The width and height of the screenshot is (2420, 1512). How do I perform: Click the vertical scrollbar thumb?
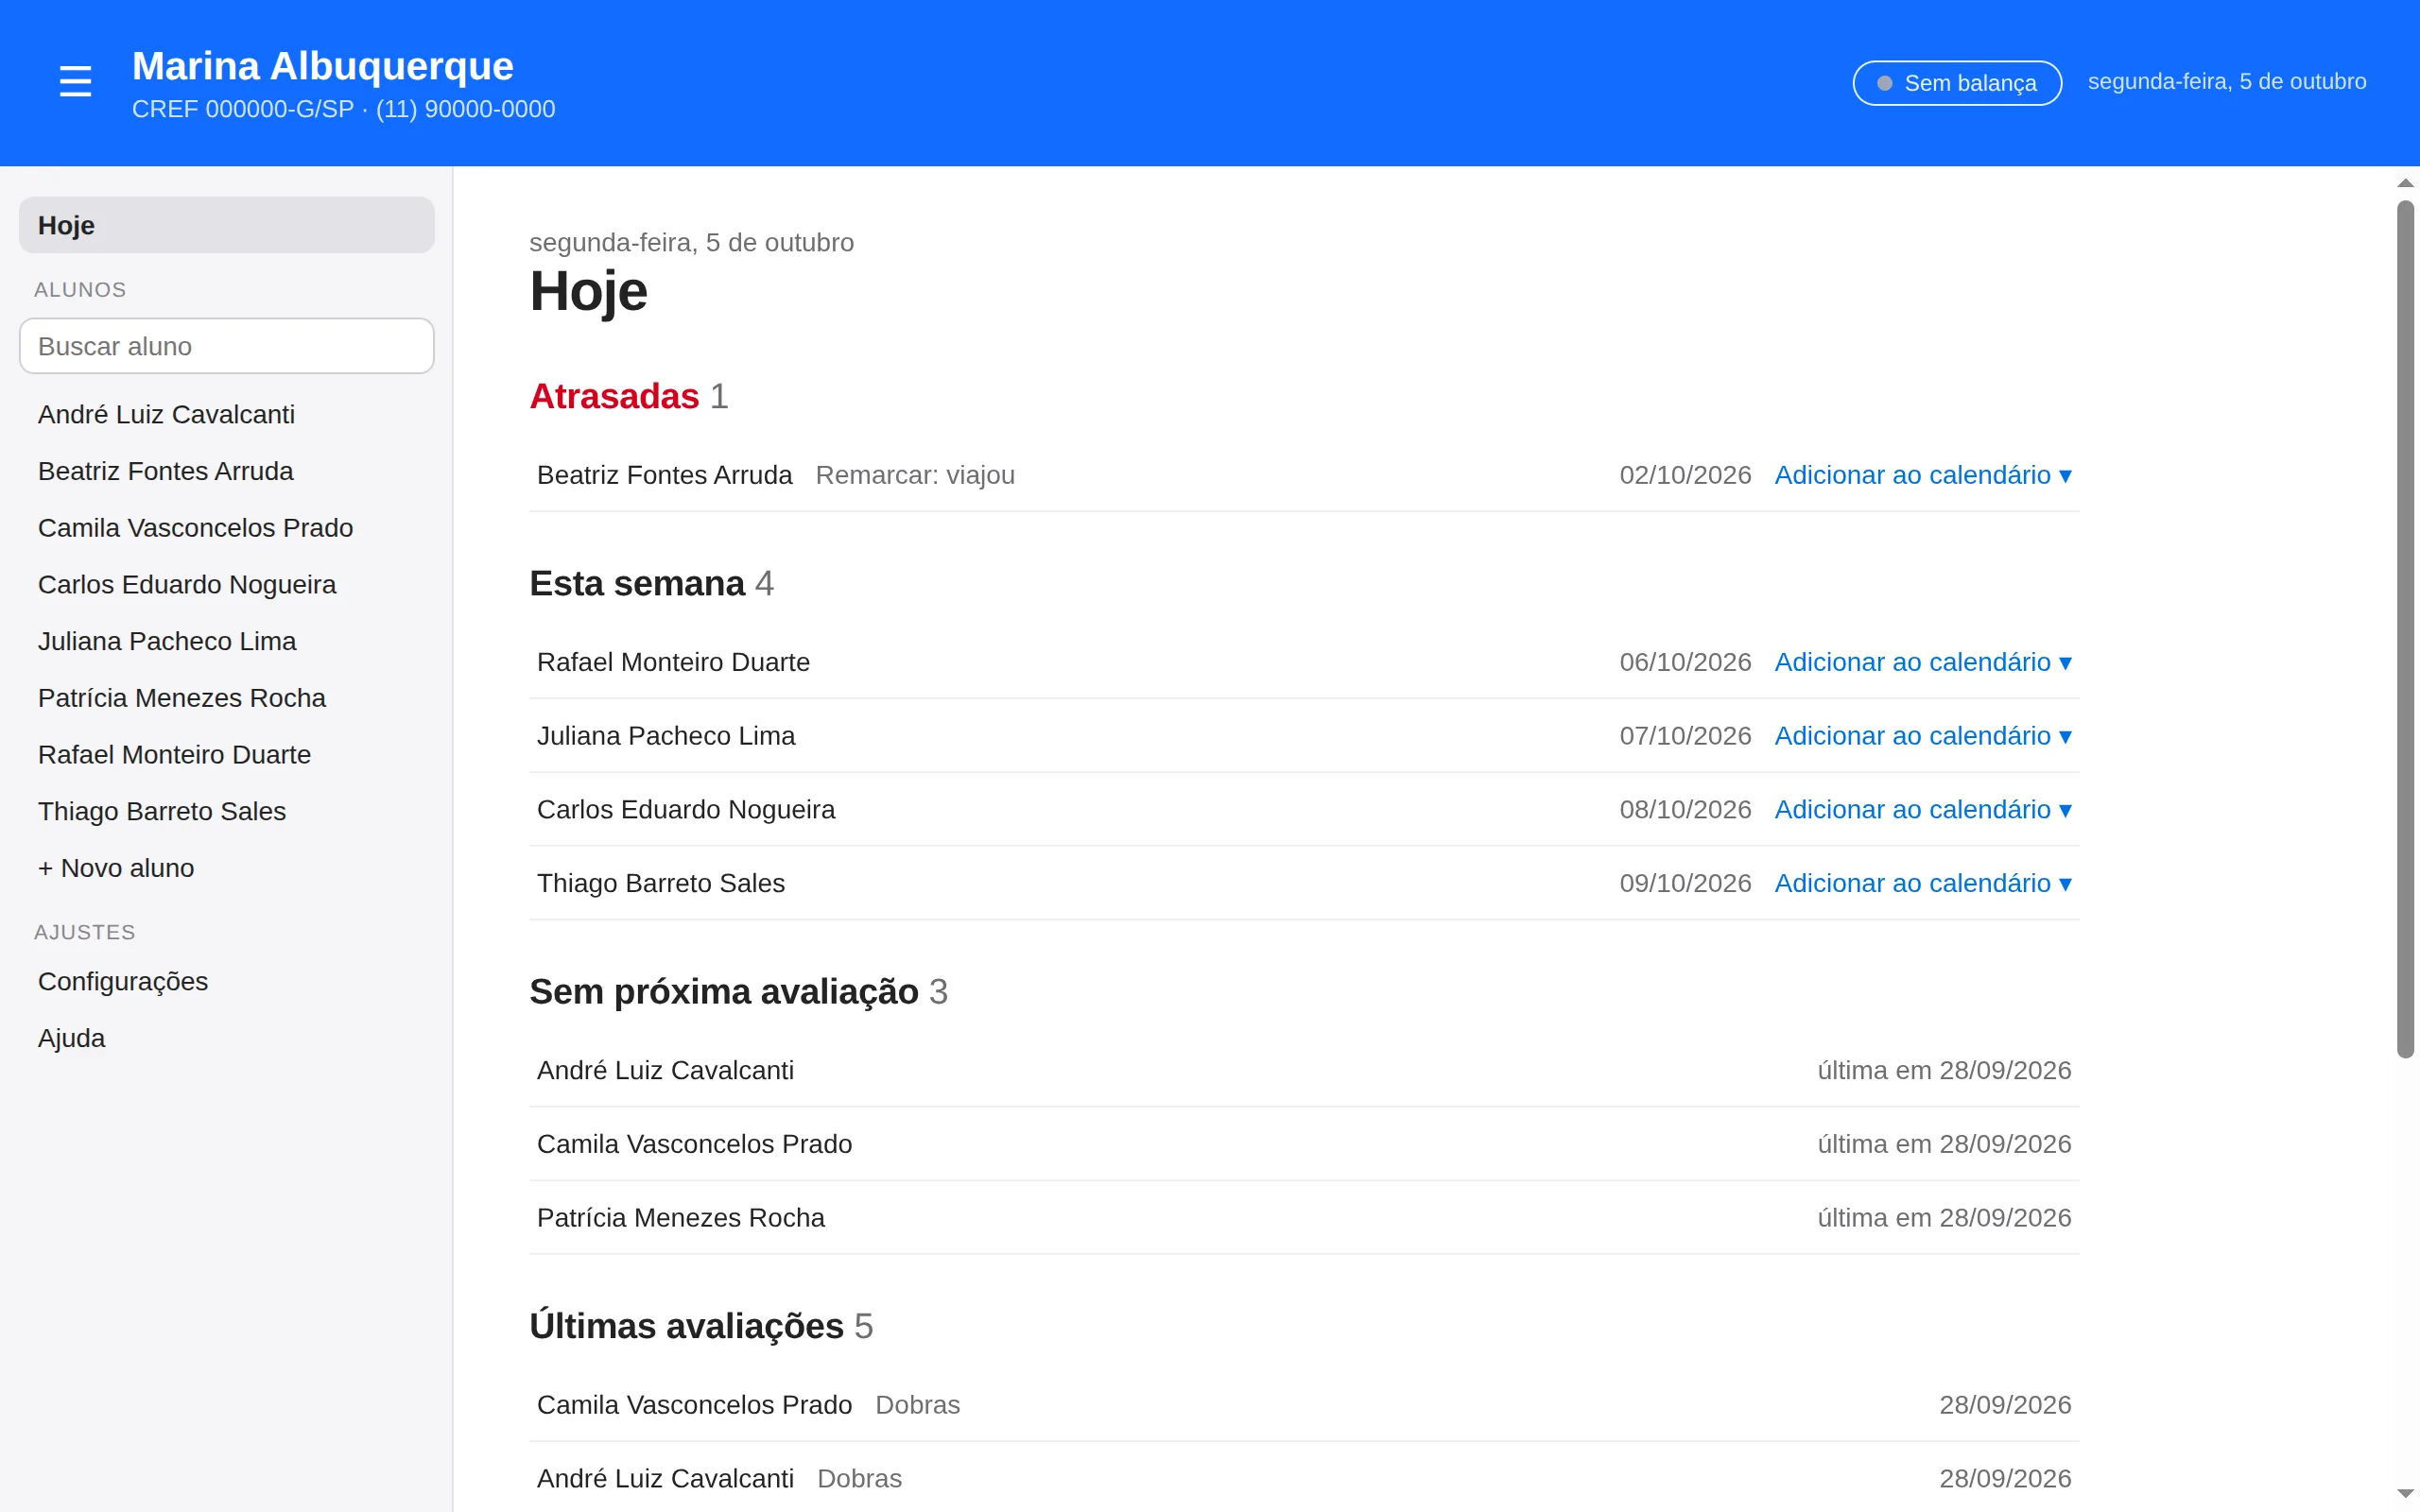click(x=2405, y=629)
